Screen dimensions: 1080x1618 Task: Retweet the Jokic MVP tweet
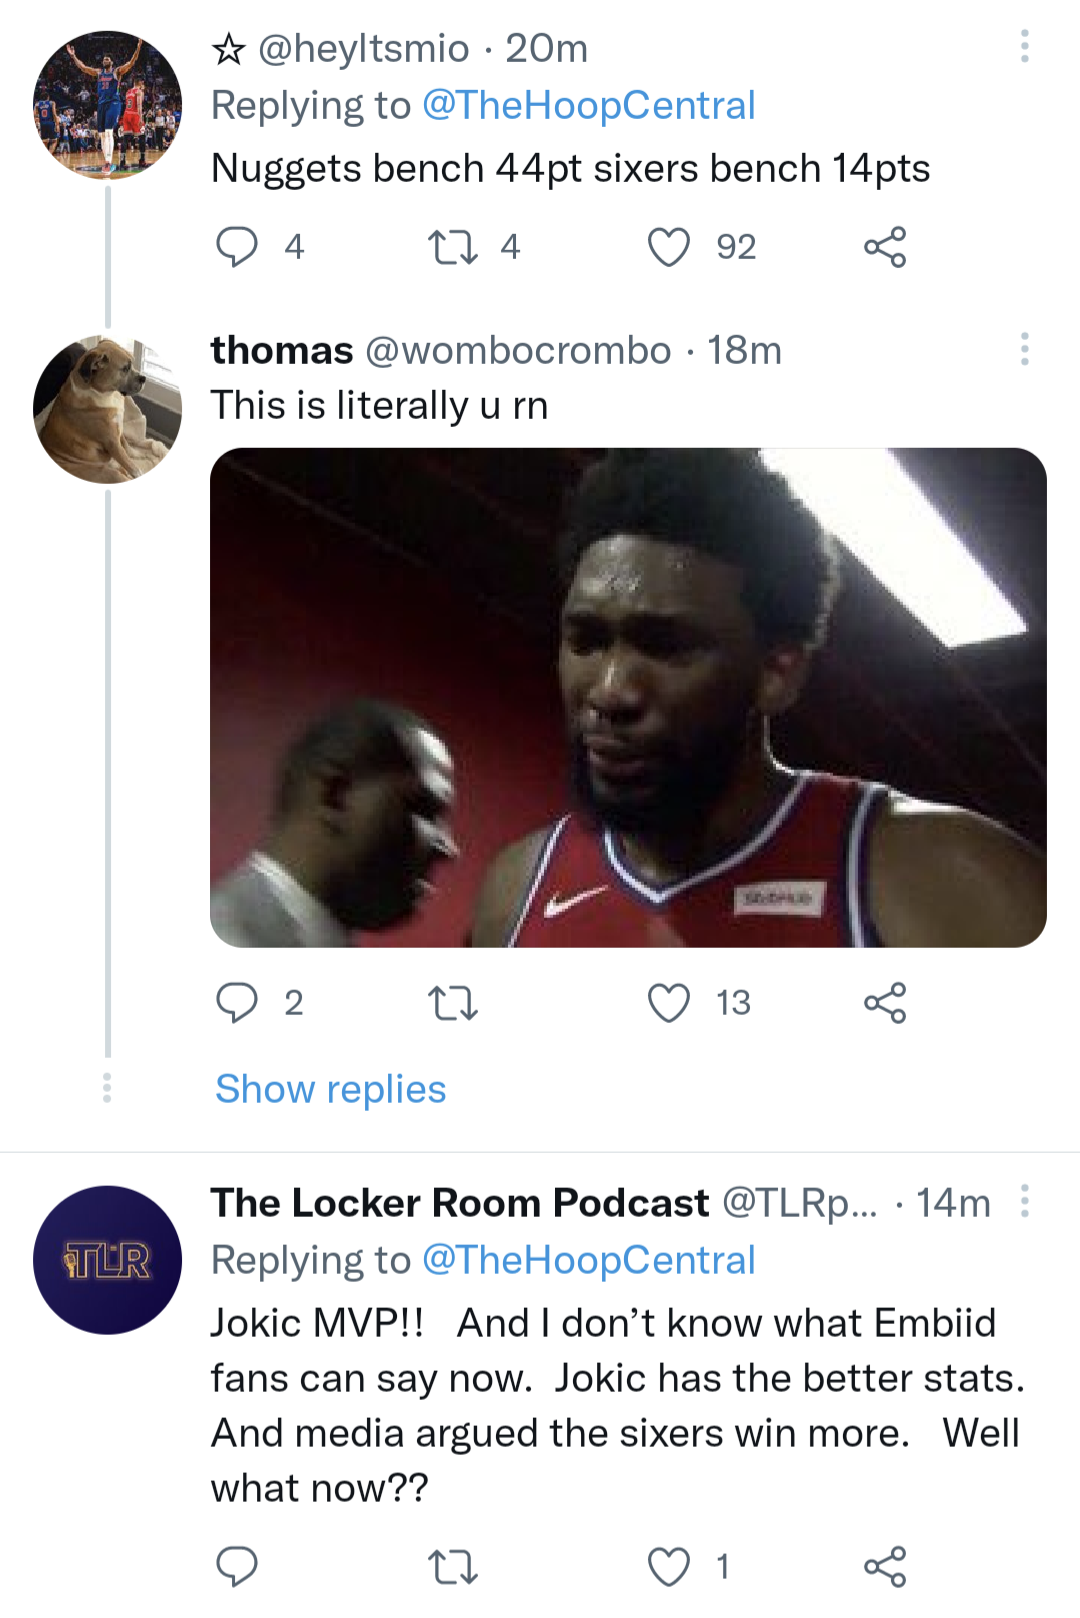[452, 1566]
